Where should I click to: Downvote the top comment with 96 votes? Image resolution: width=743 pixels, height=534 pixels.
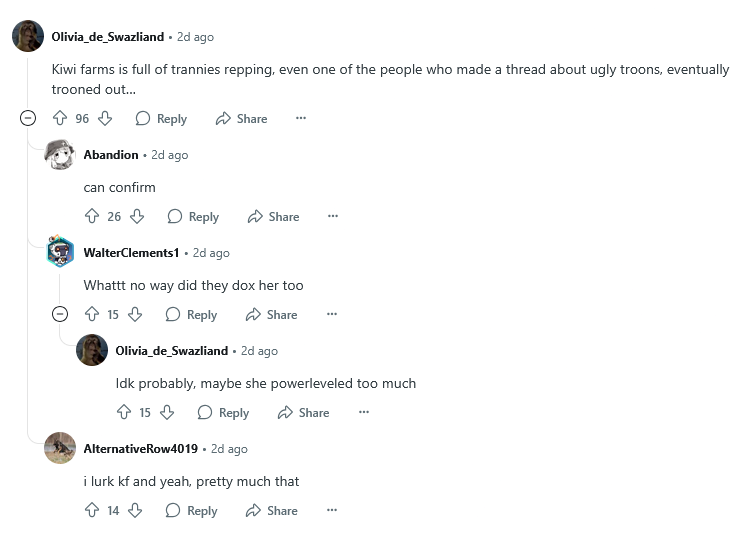click(x=105, y=118)
